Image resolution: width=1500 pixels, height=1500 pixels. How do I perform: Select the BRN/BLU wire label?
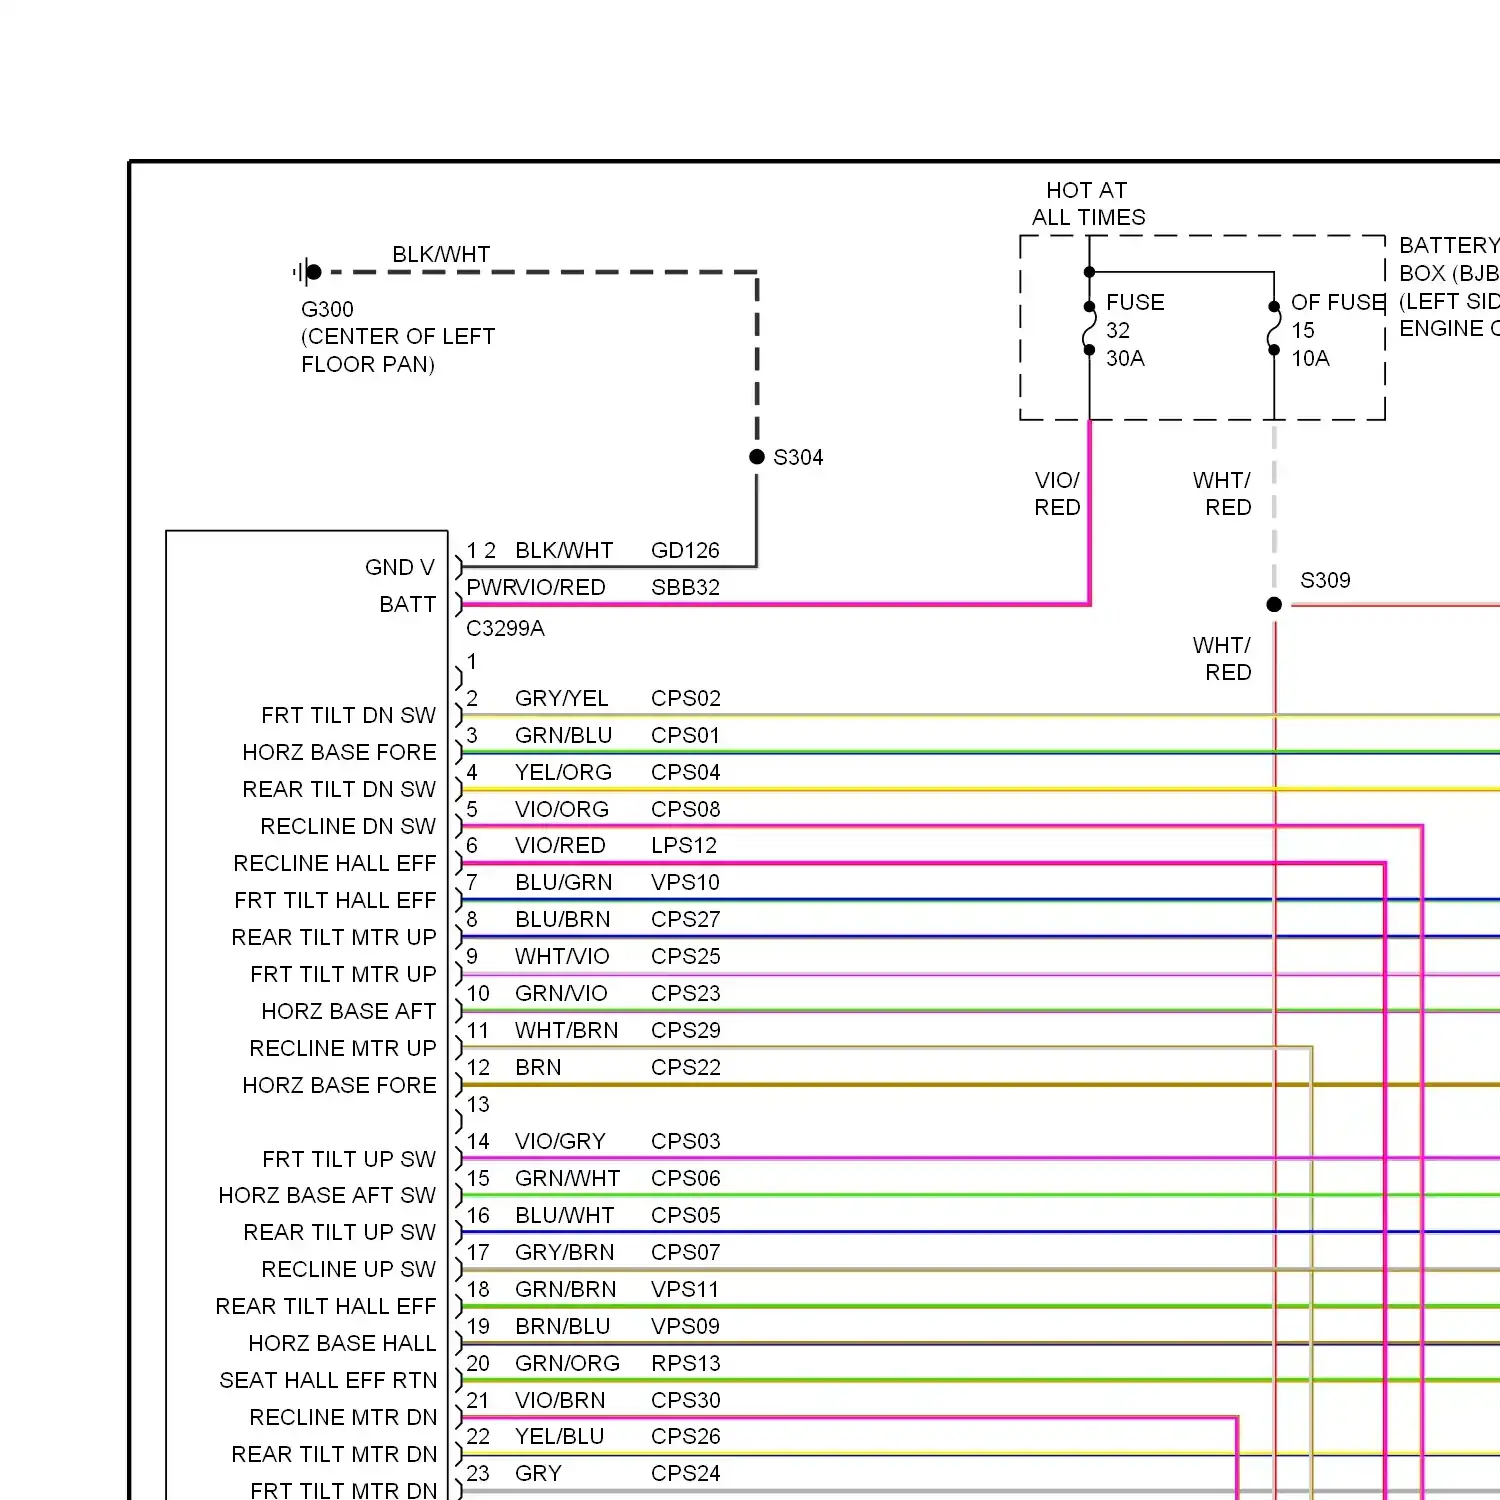(x=562, y=1327)
